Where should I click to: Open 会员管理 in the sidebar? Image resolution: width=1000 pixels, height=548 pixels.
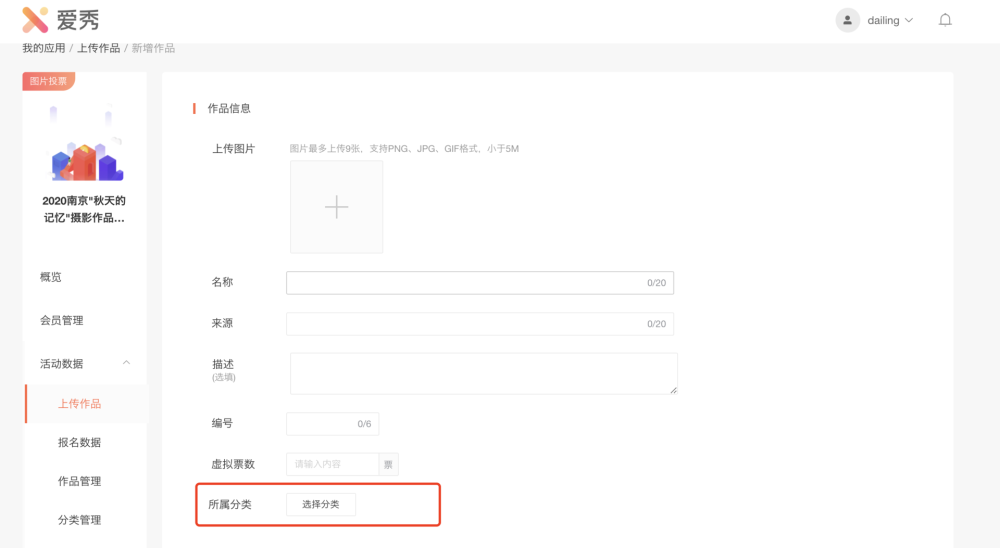pos(62,320)
